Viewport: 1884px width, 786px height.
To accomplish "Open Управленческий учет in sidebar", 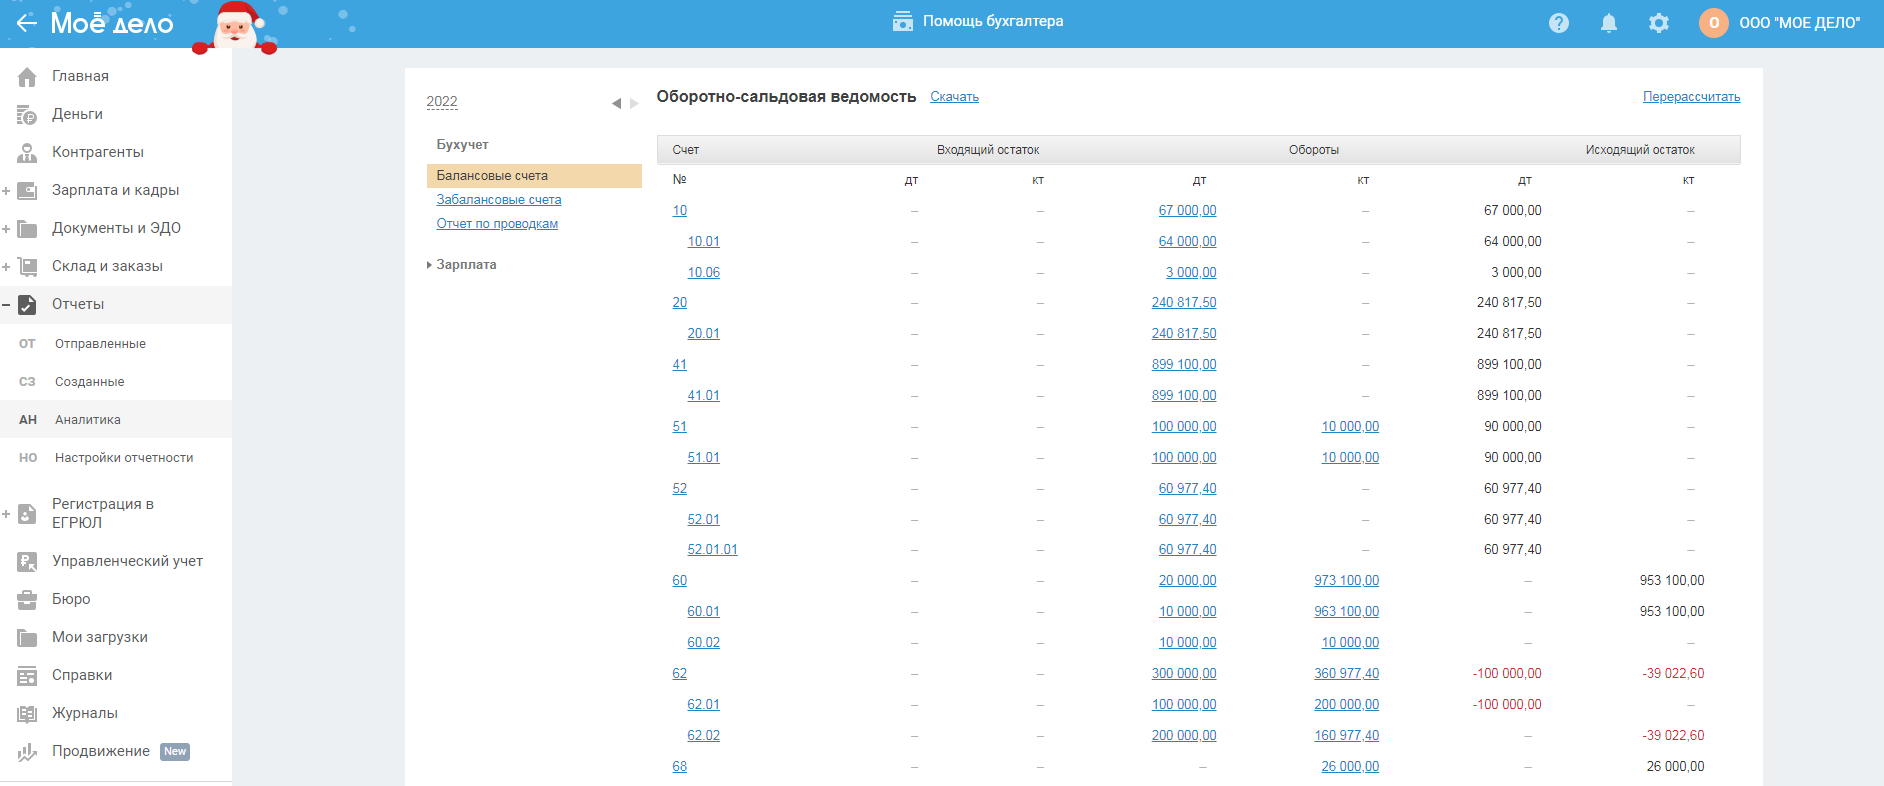I will pyautogui.click(x=127, y=561).
